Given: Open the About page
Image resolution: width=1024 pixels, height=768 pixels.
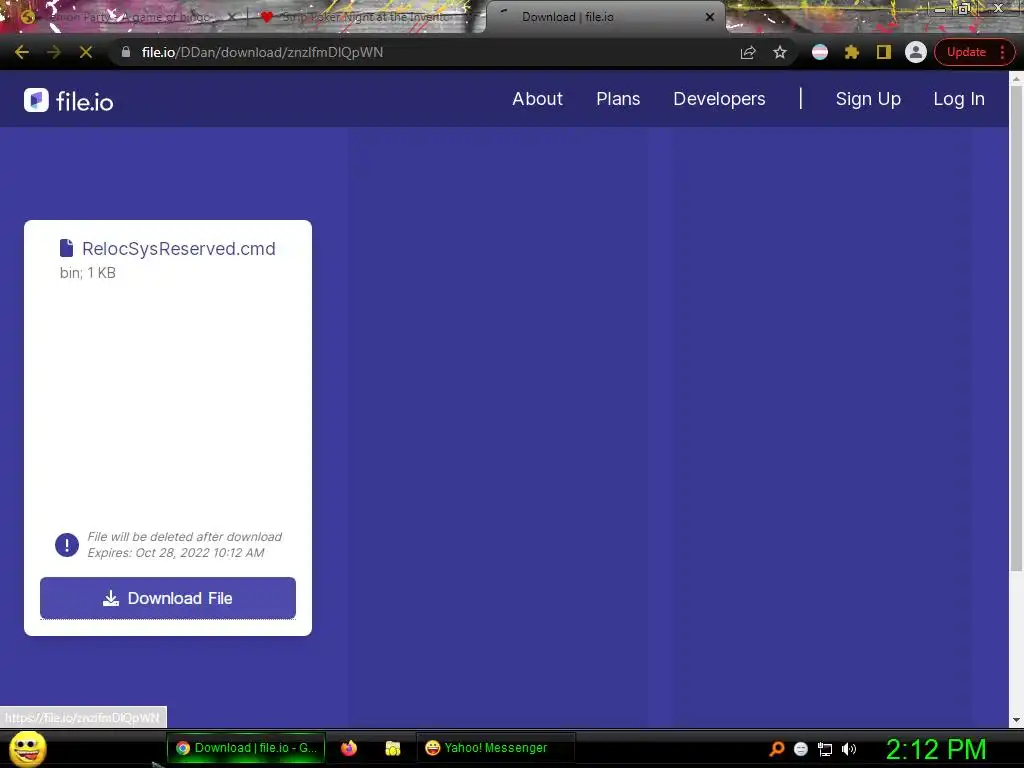Looking at the screenshot, I should tap(537, 99).
